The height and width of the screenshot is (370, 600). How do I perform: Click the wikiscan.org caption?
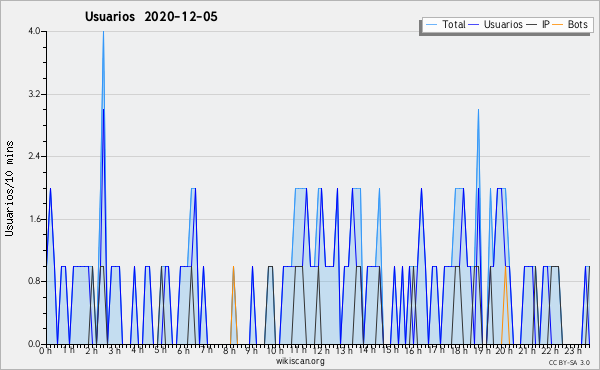300,361
